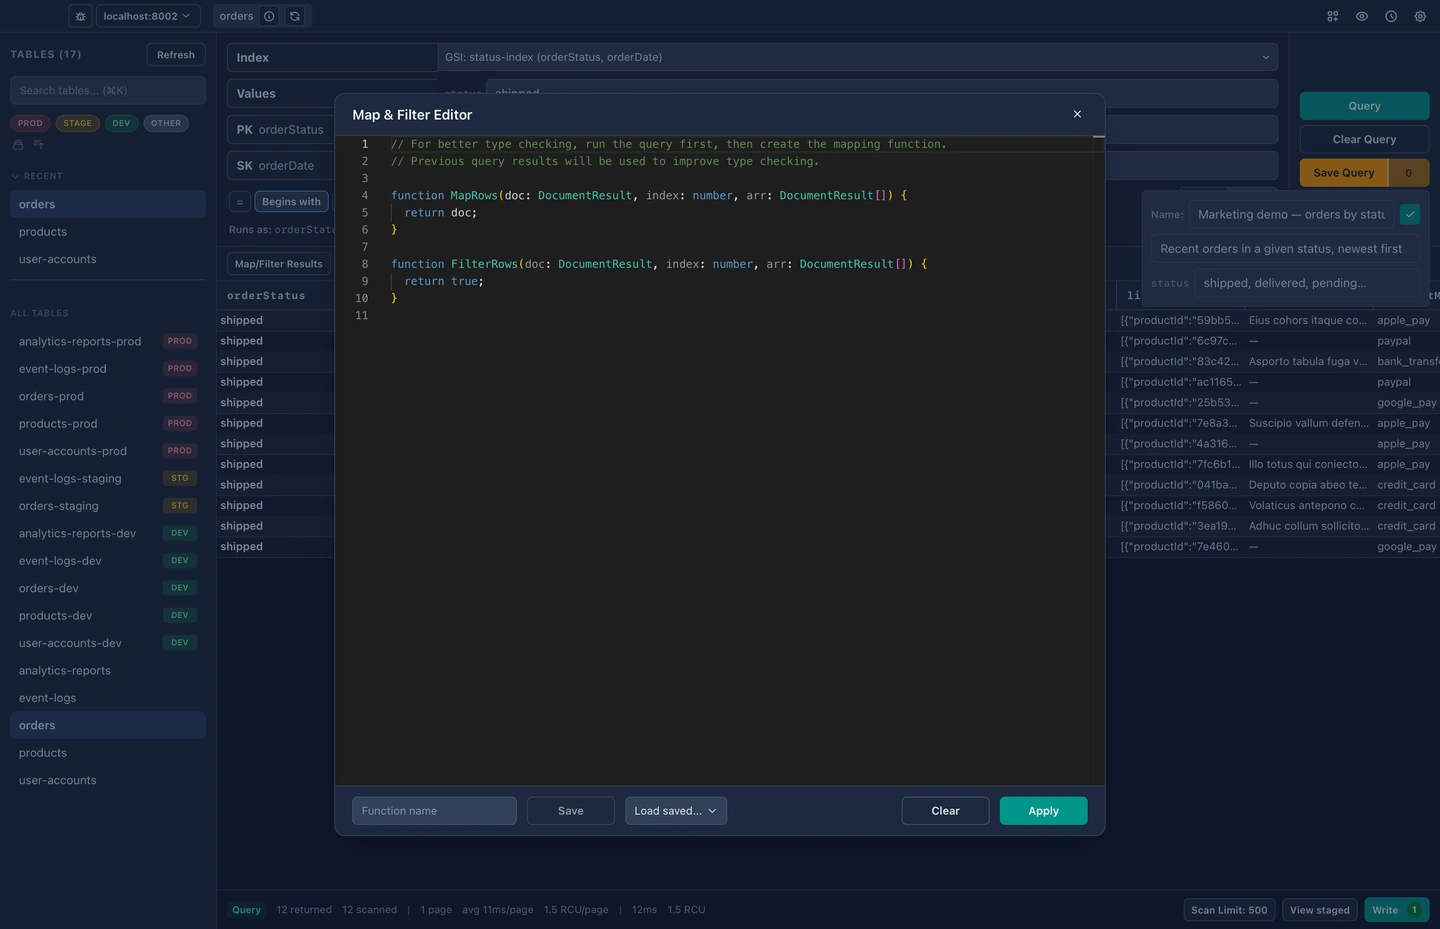Viewport: 1440px width, 929px height.
Task: Click the query Name input field
Action: tap(1291, 214)
